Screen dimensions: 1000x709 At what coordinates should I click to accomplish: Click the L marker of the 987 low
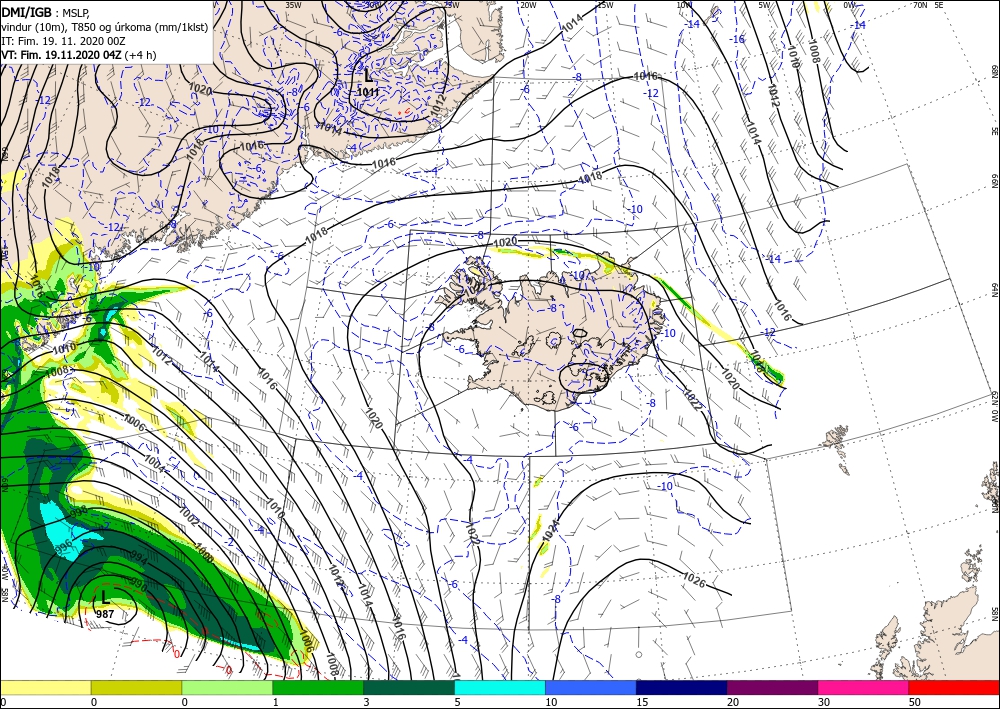105,598
